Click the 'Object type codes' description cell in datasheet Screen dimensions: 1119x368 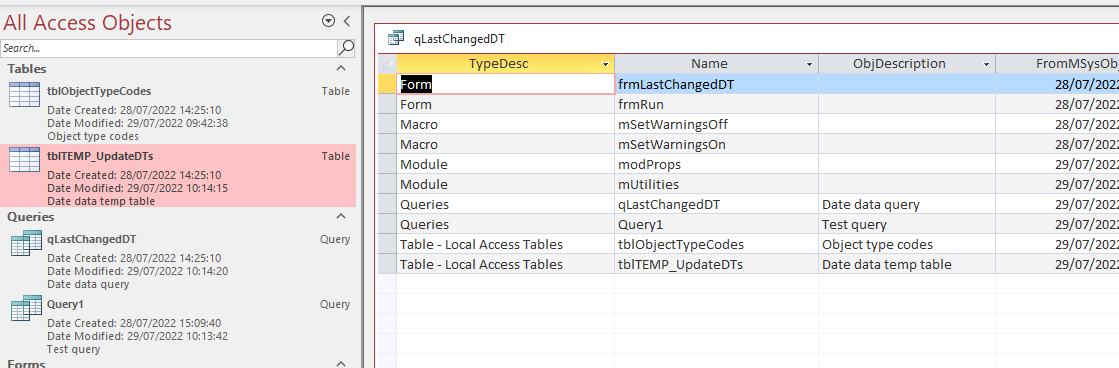(x=906, y=244)
